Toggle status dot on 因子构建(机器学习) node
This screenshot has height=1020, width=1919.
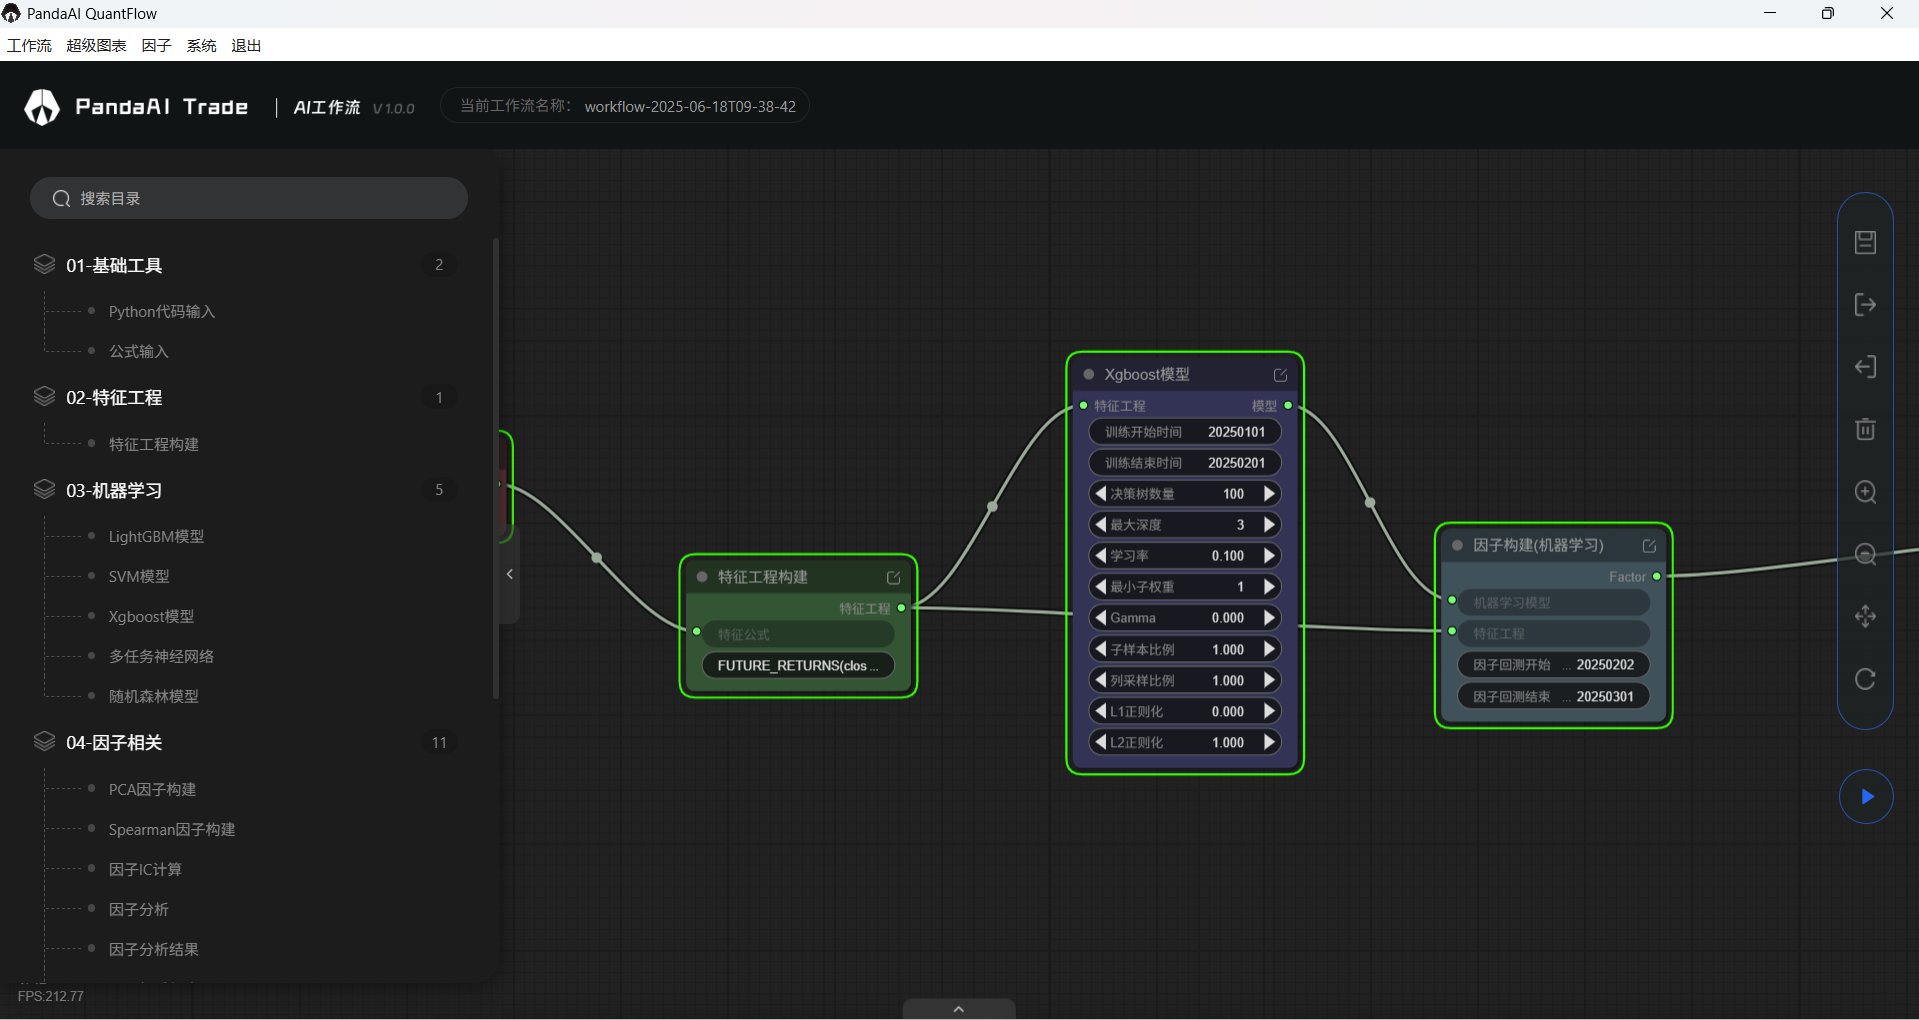[1457, 546]
